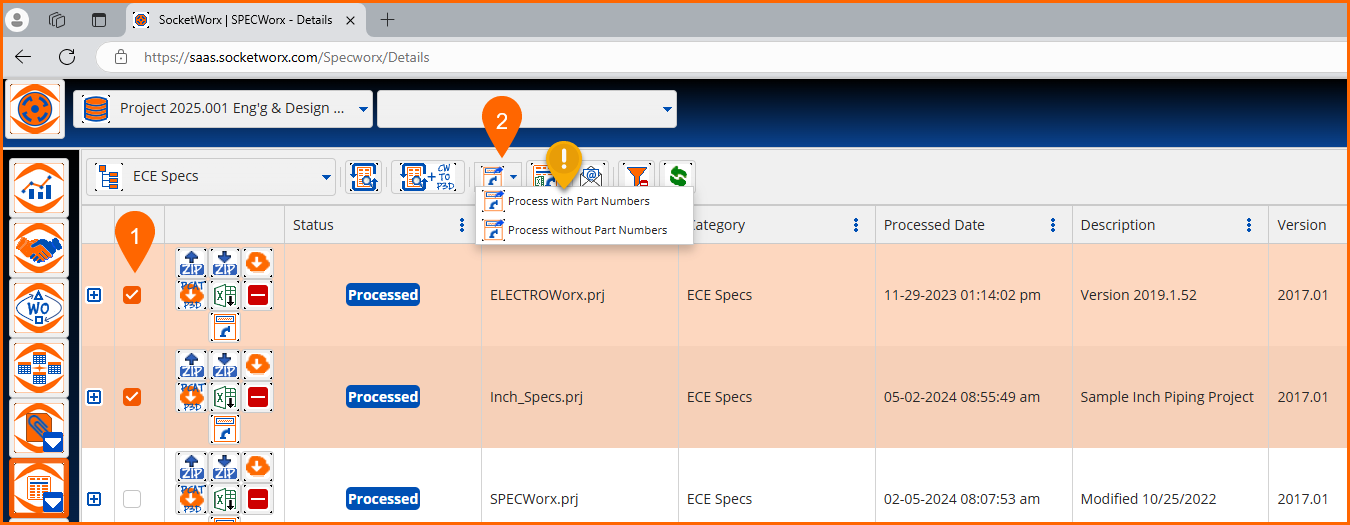
Task: Open the paperclip document sidebar icon
Action: (39, 428)
